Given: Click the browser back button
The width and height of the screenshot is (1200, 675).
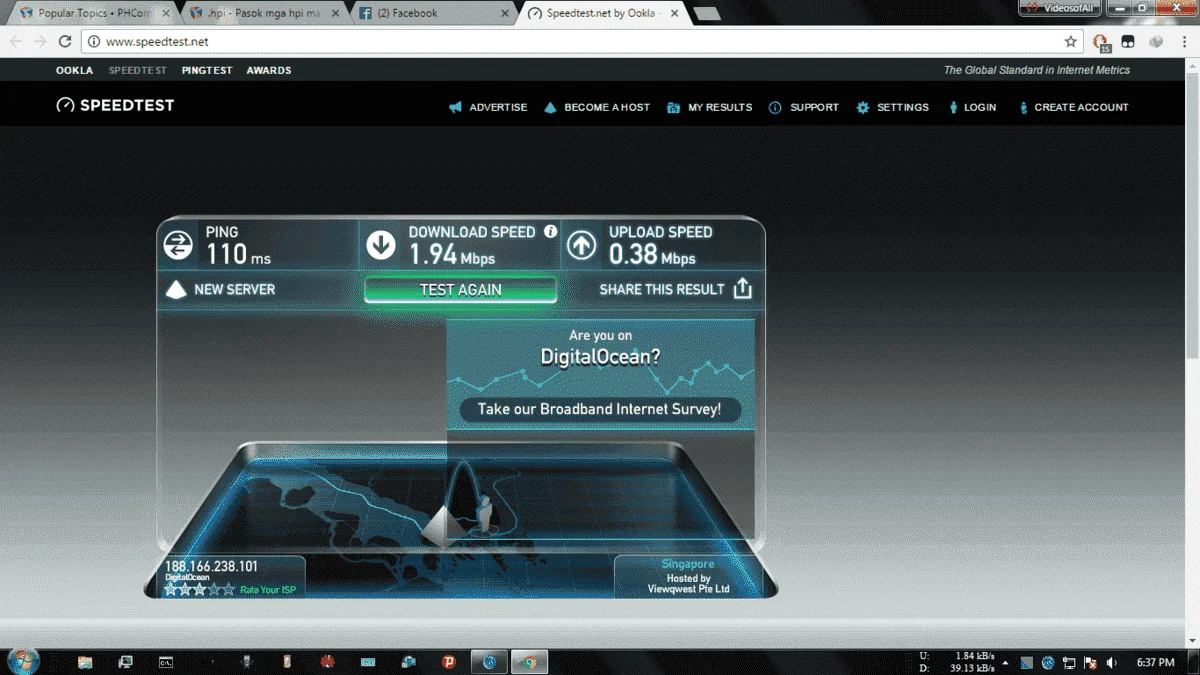Looking at the screenshot, I should [16, 42].
